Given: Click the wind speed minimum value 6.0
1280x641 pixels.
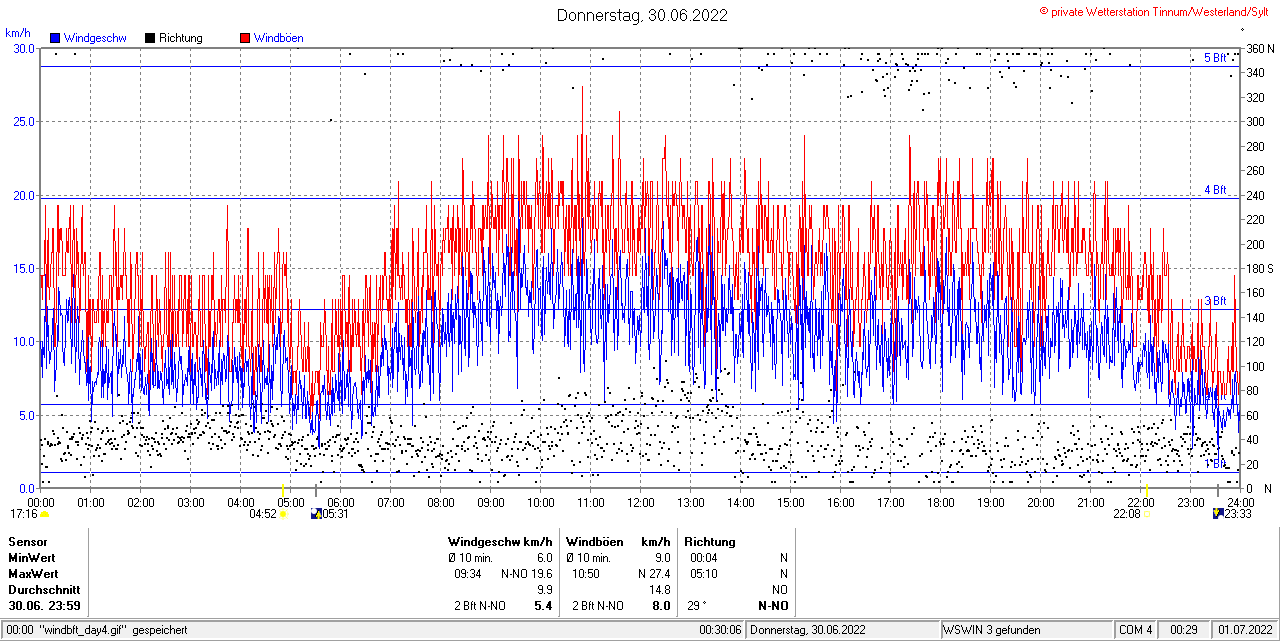Looking at the screenshot, I should pos(544,557).
